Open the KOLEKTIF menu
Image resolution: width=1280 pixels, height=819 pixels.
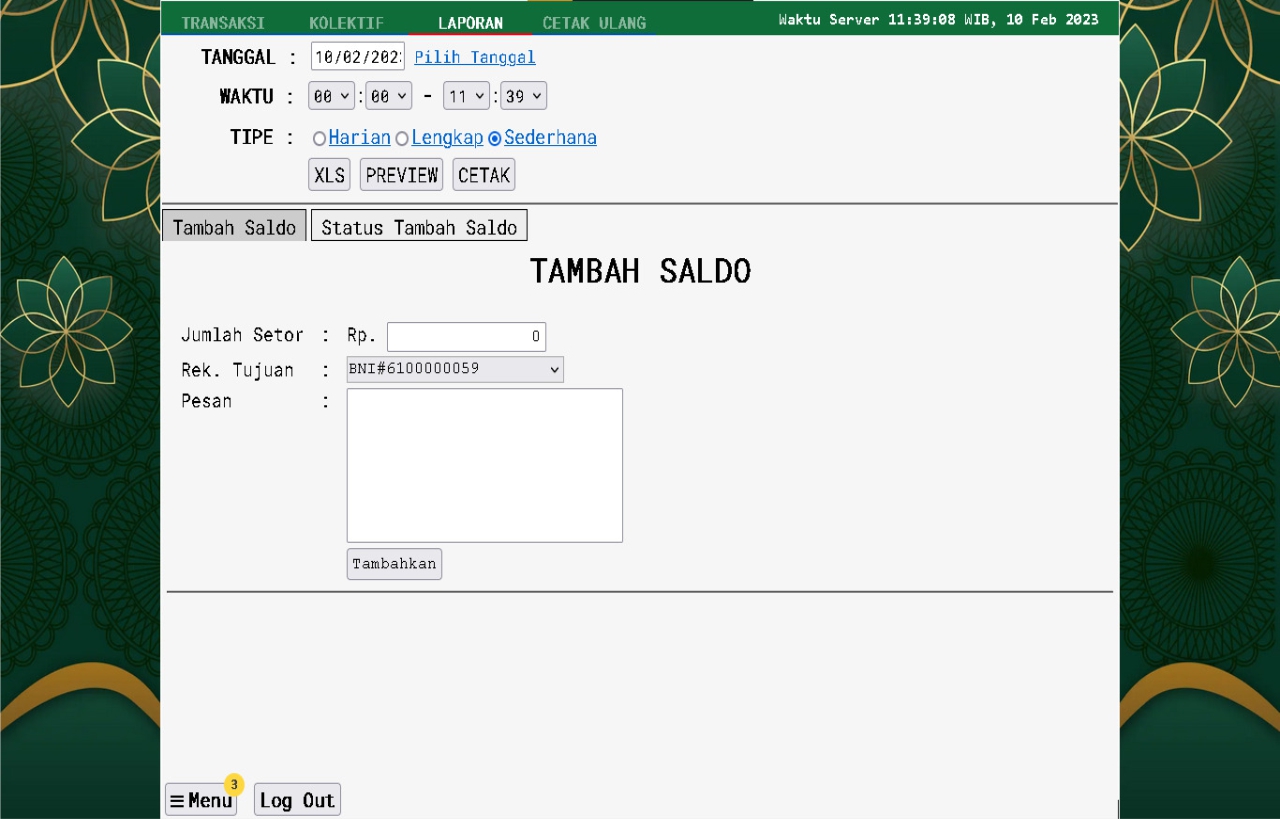point(346,23)
